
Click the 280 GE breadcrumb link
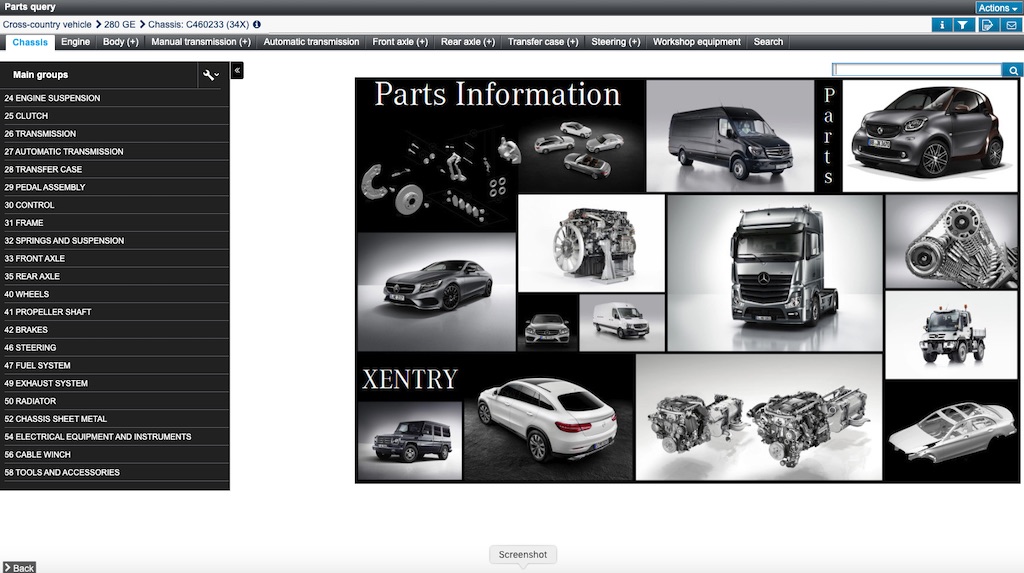coord(119,24)
